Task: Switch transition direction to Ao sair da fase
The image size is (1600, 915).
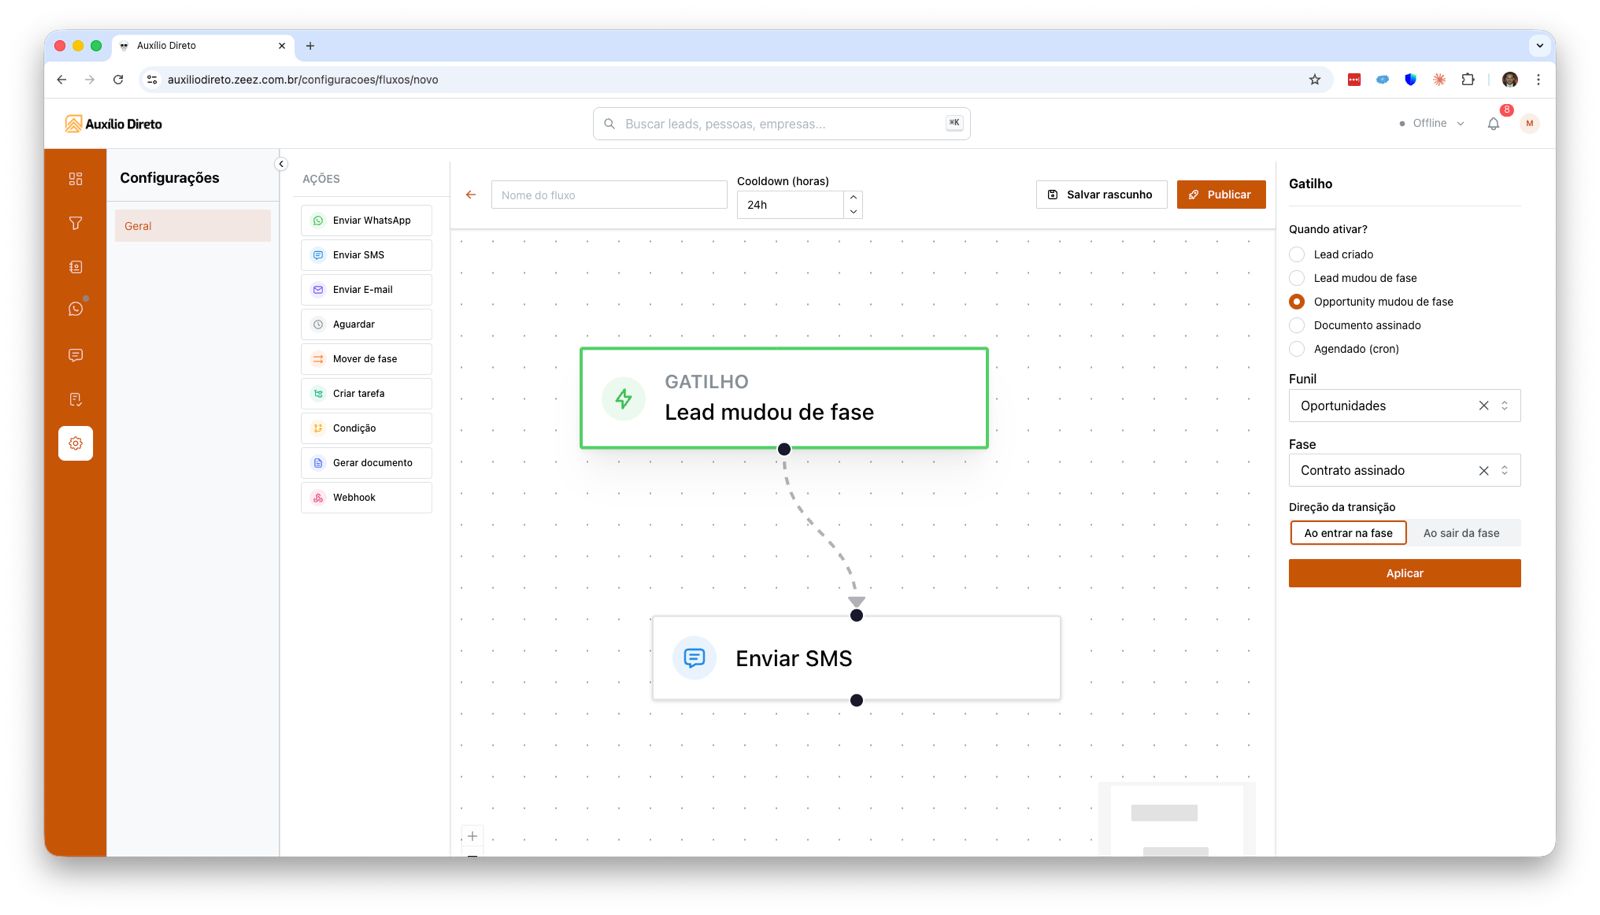Action: 1463,533
